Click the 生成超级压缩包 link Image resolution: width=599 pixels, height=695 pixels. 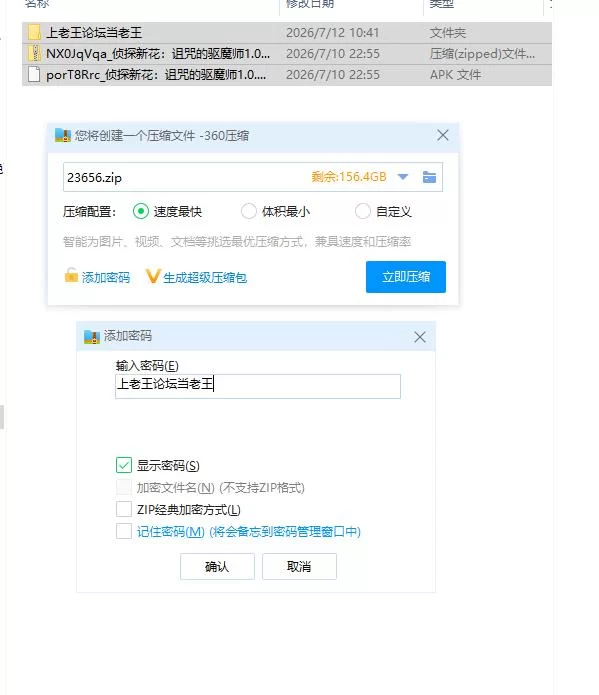tap(205, 278)
